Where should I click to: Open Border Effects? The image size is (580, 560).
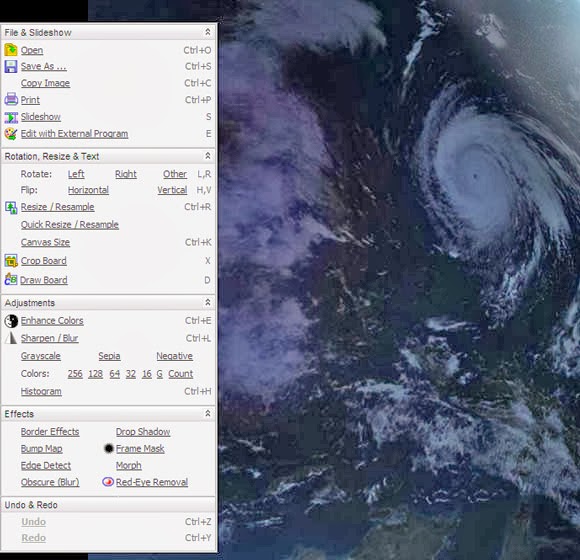coord(50,432)
